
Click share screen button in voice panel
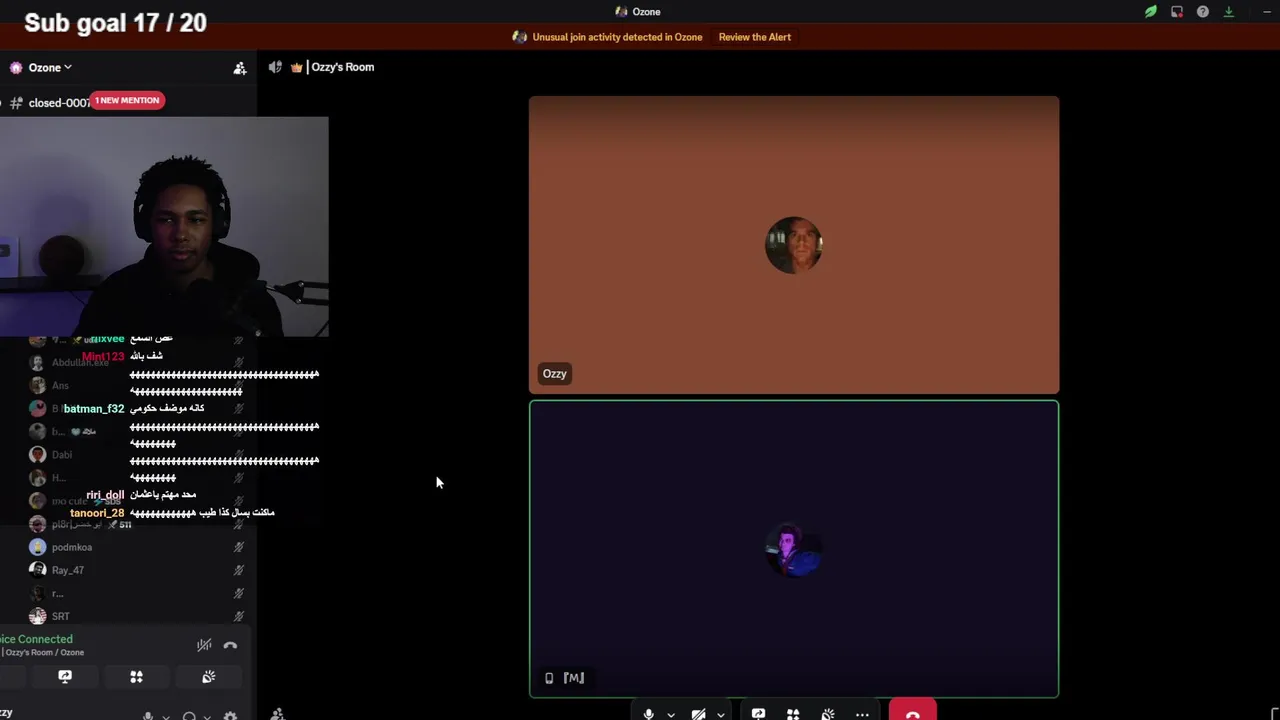pos(65,677)
